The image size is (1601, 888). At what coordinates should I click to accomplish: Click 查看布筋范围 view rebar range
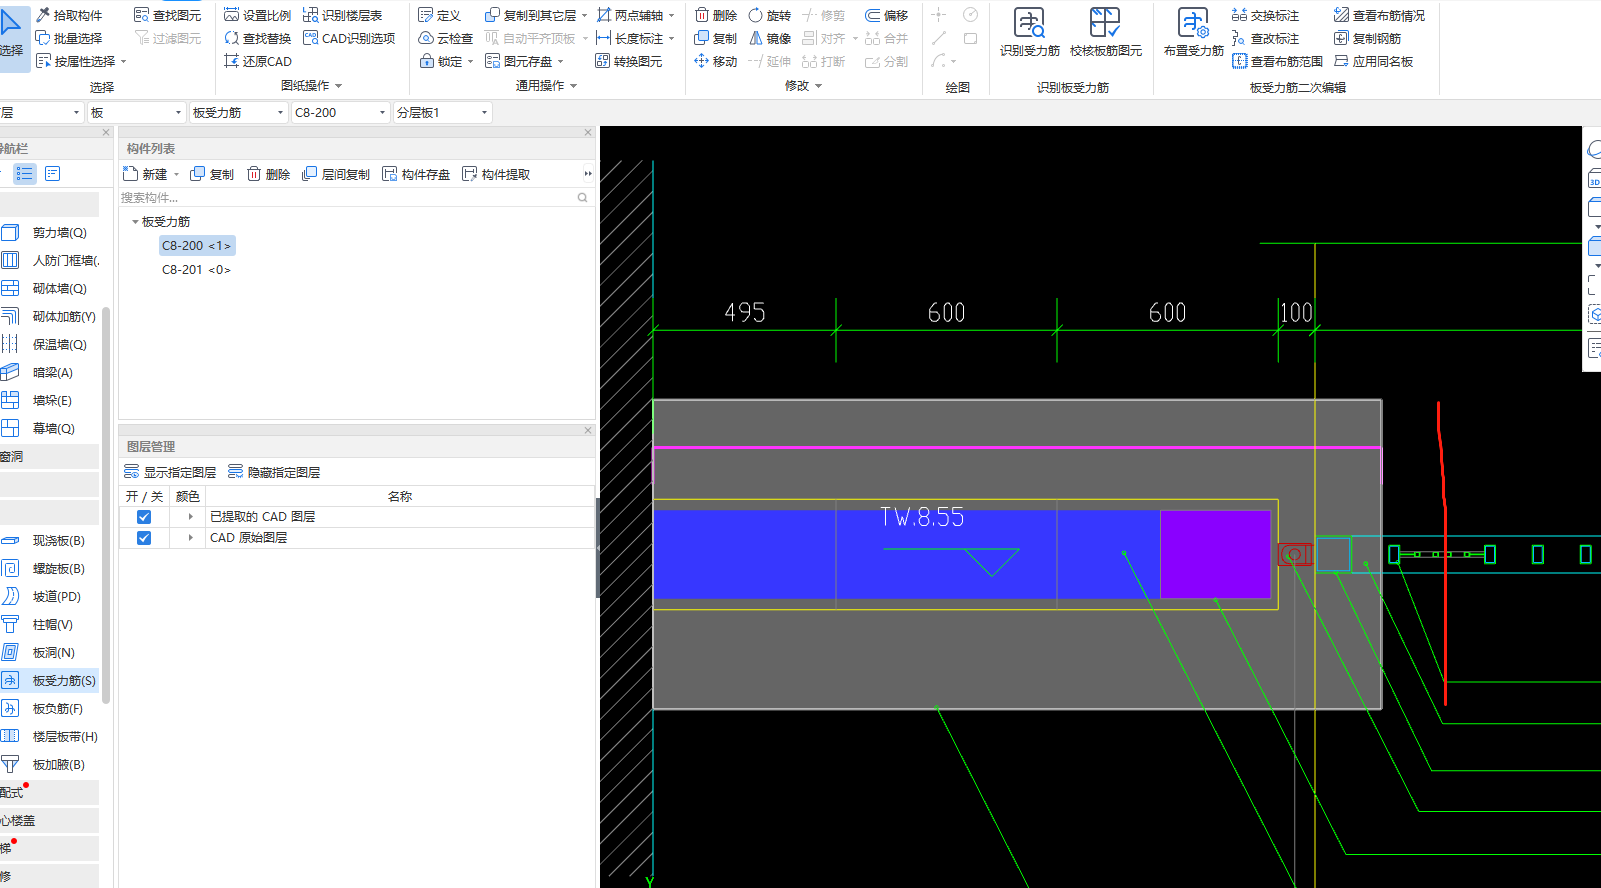click(1278, 61)
